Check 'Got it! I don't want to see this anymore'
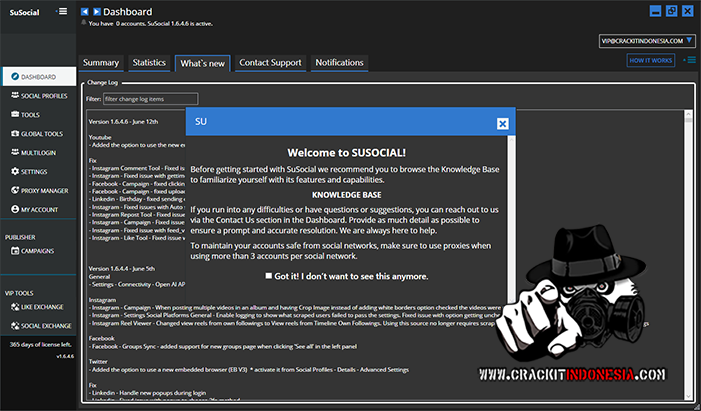This screenshot has width=701, height=411. click(270, 276)
